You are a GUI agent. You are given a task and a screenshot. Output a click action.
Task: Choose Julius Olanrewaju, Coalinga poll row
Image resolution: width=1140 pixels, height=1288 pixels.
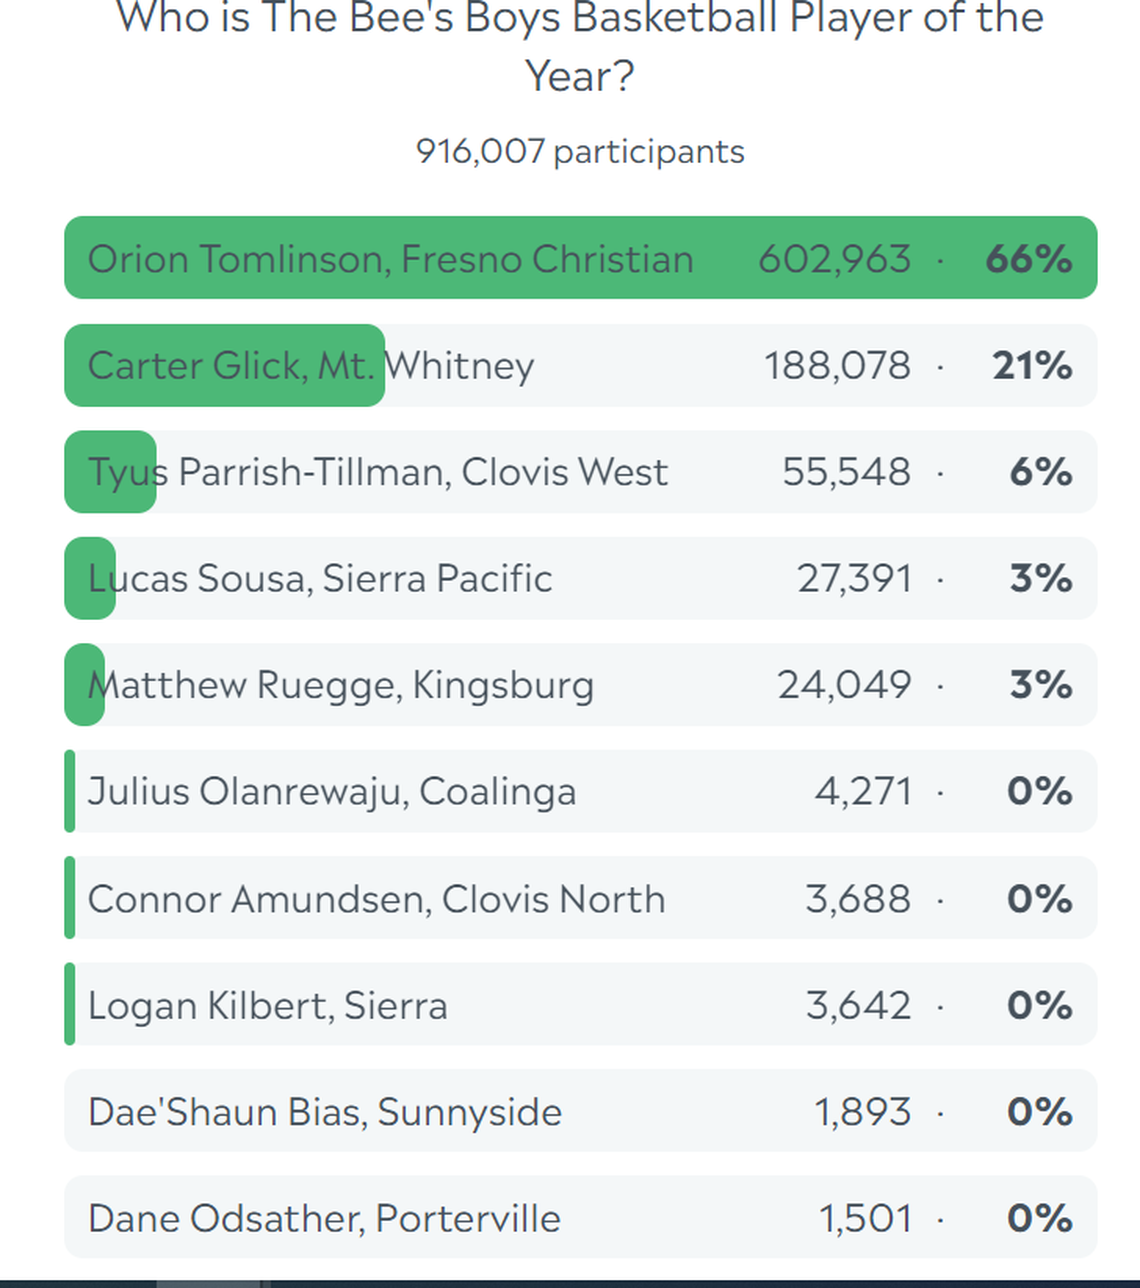coord(332,792)
